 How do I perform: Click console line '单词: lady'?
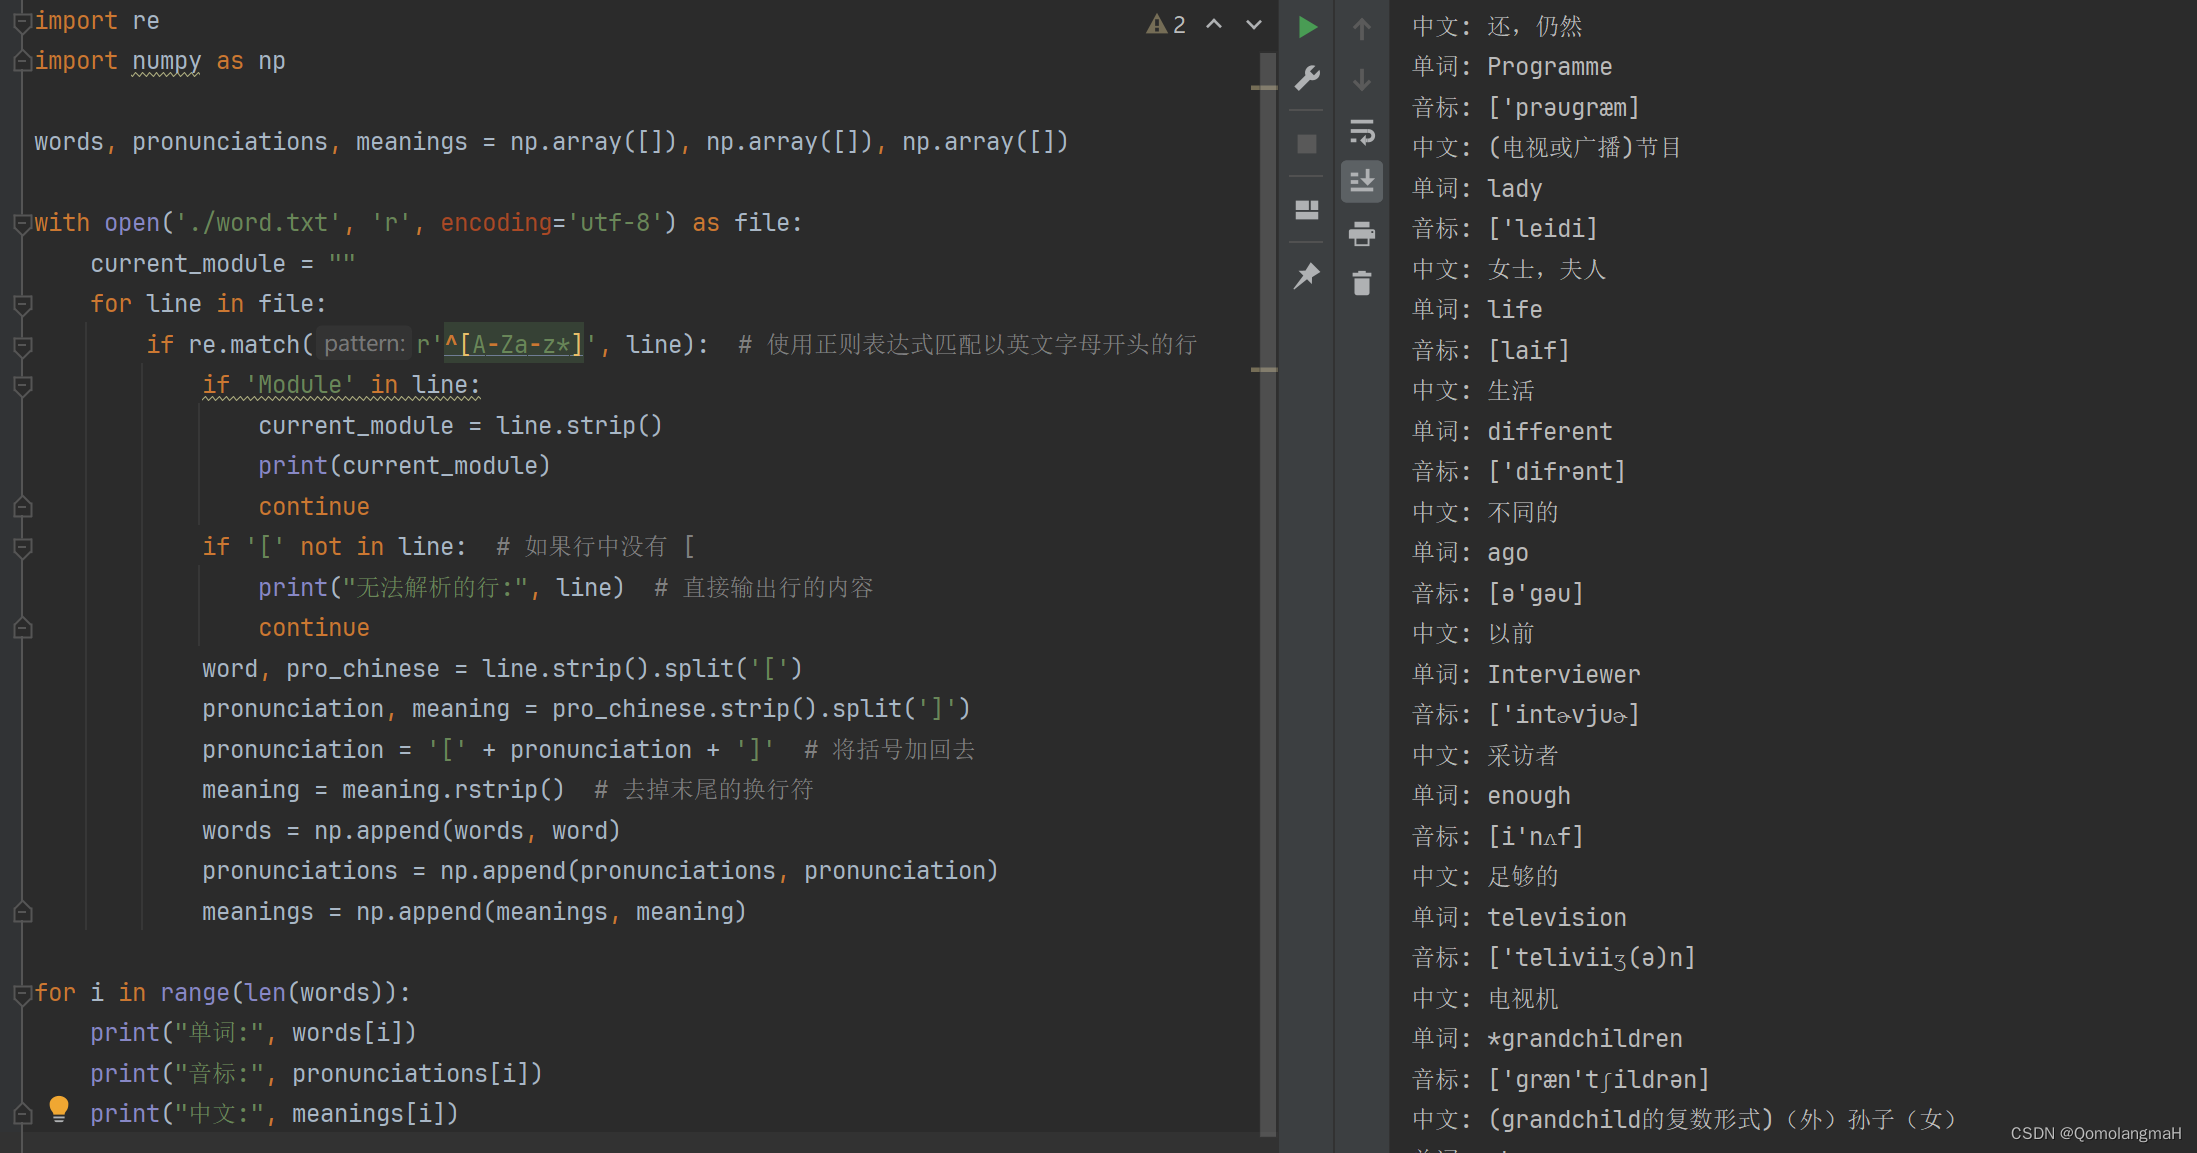point(1477,189)
